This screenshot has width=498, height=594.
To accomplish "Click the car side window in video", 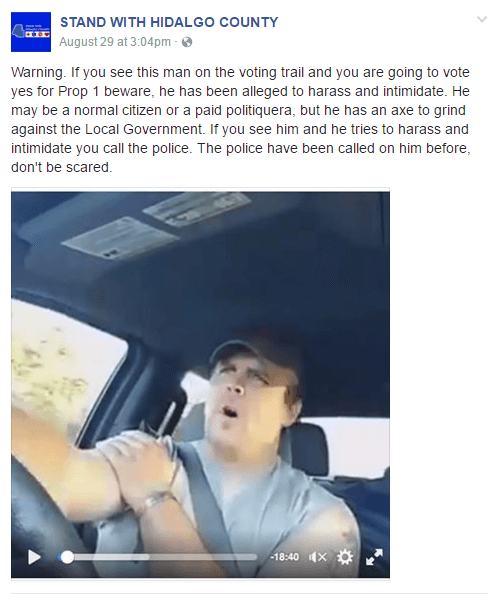I will coord(64,364).
